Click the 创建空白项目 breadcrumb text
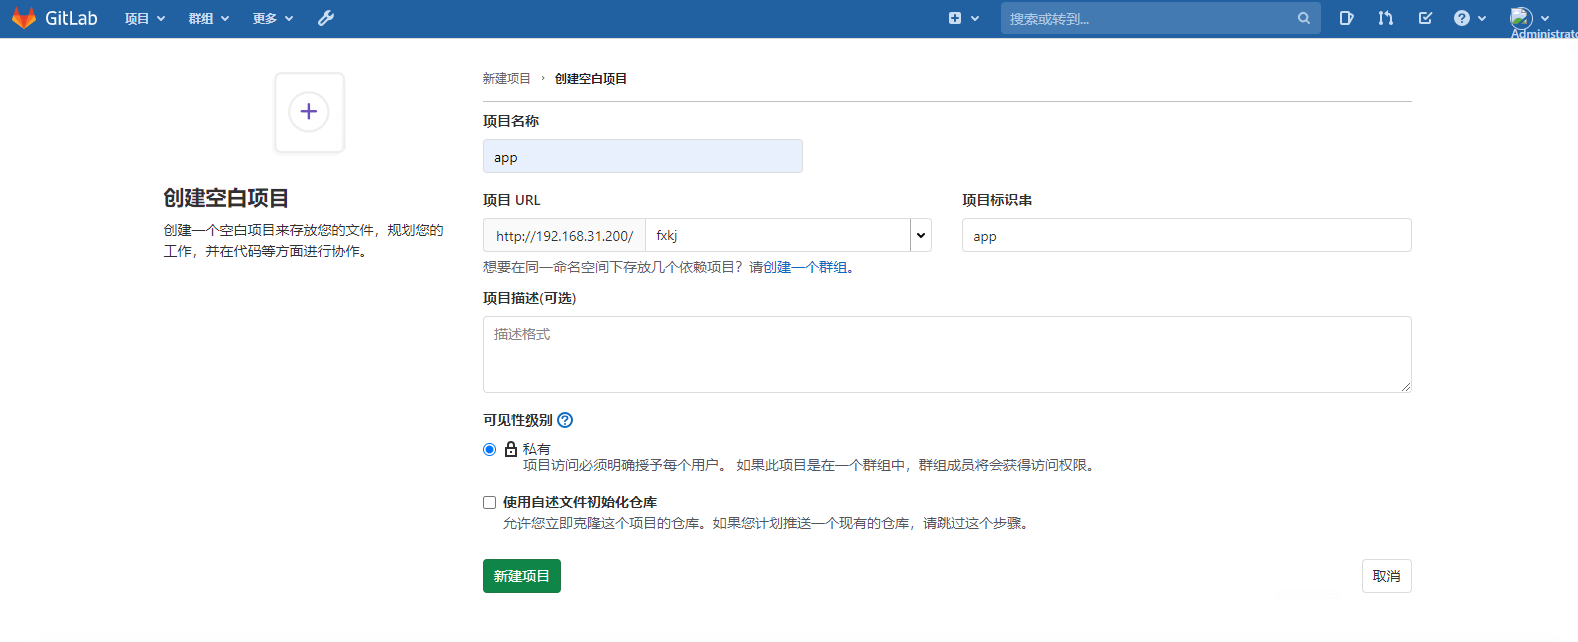 pos(591,78)
